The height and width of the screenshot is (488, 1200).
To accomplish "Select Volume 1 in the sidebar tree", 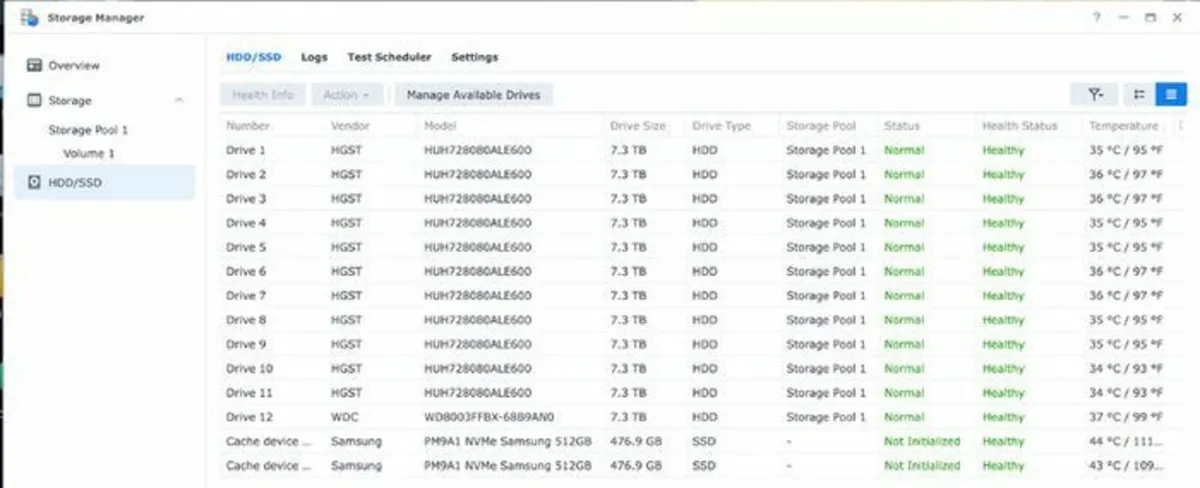I will tap(89, 154).
